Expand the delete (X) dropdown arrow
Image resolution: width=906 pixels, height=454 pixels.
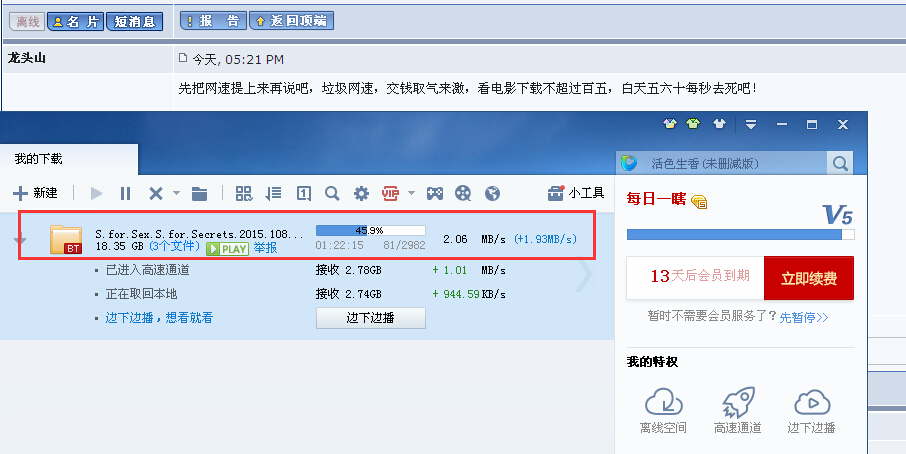pos(176,193)
